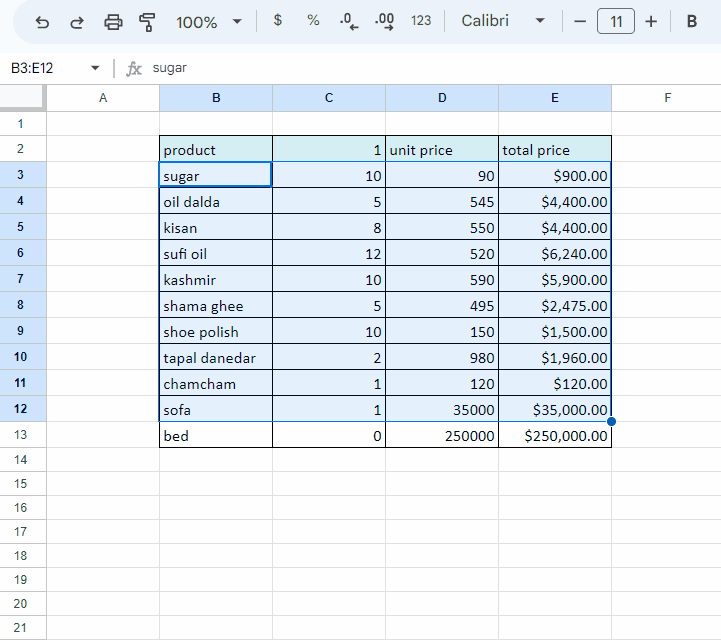Format selection as currency
Image resolution: width=721 pixels, height=640 pixels.
pos(277,21)
